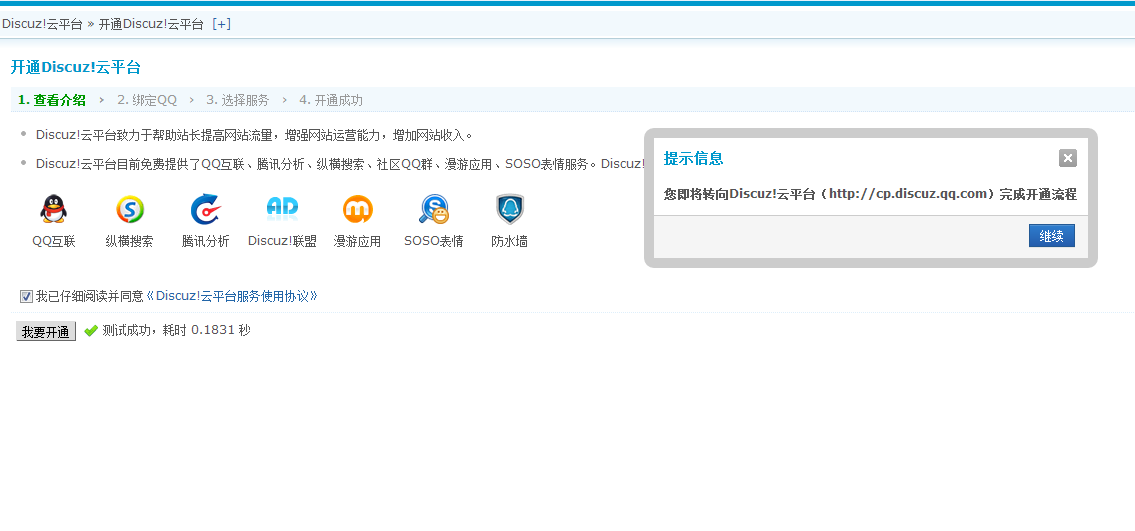Click 开通Discuz!云平台 breadcrumb item
This screenshot has width=1135, height=531.
[151, 24]
